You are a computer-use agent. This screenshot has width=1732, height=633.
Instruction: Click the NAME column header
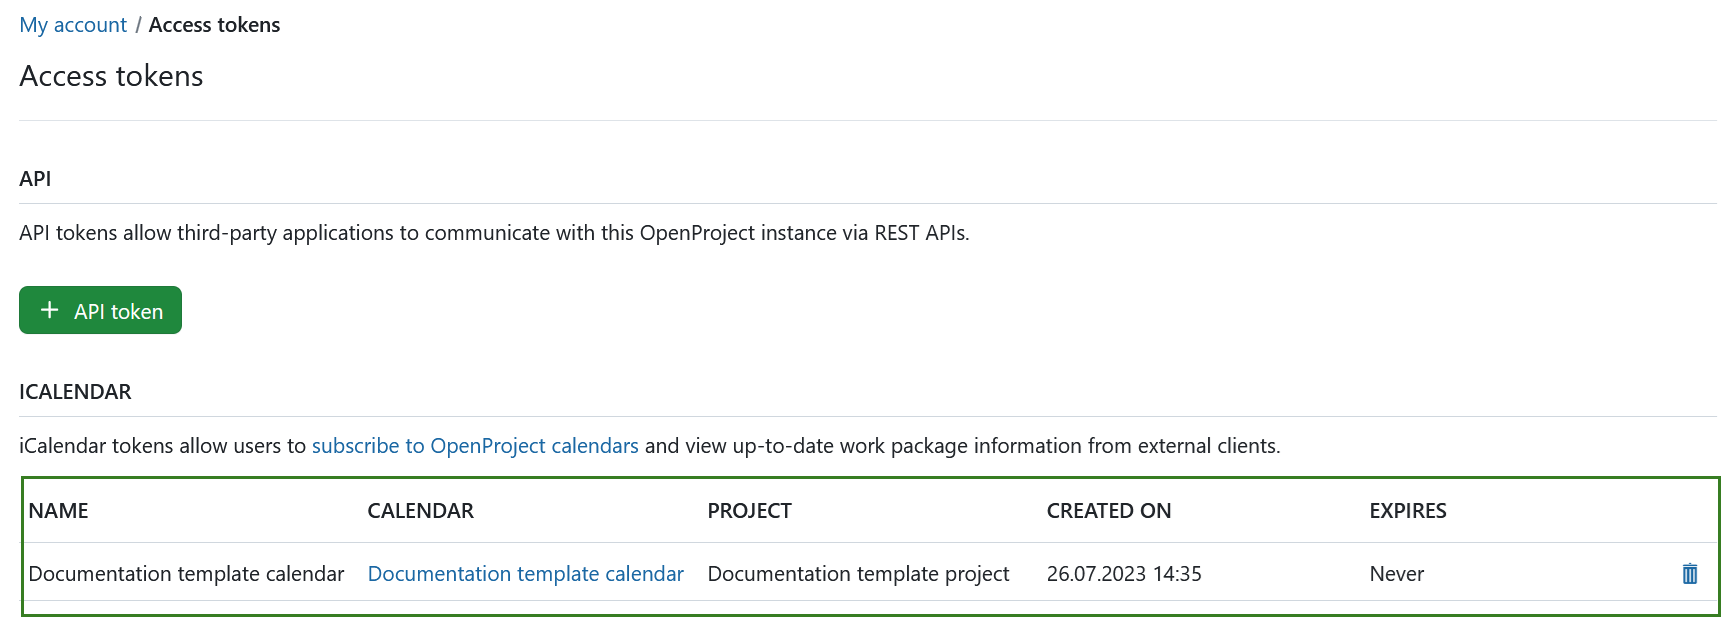click(x=58, y=511)
